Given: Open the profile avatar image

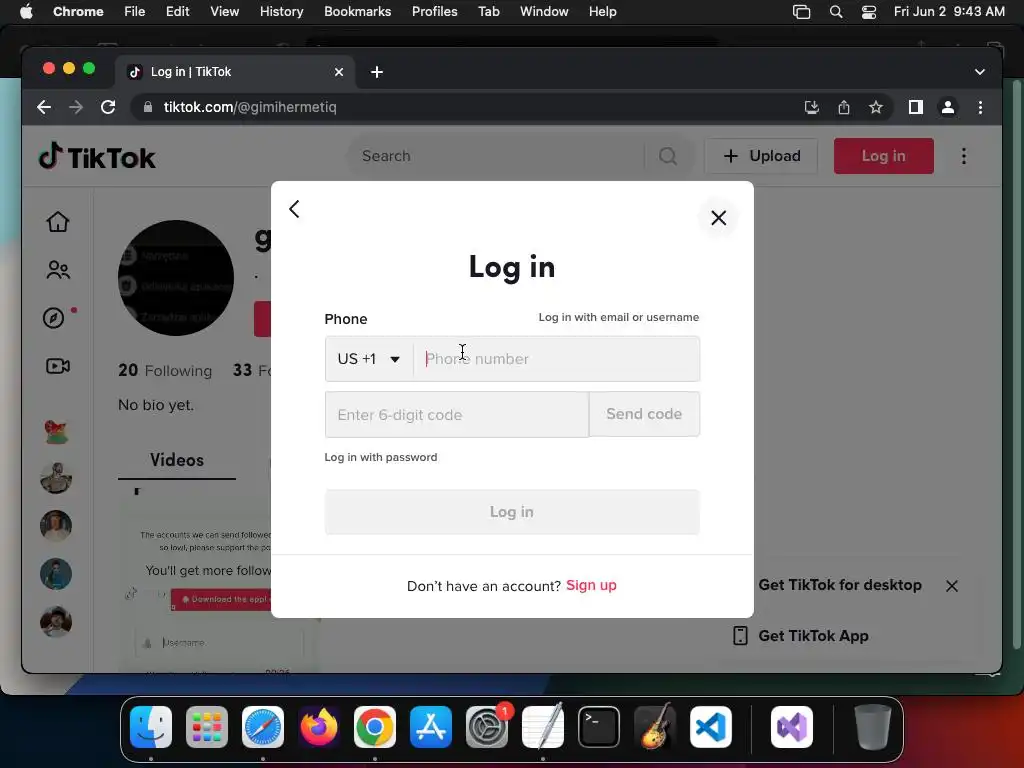Looking at the screenshot, I should click(x=176, y=278).
